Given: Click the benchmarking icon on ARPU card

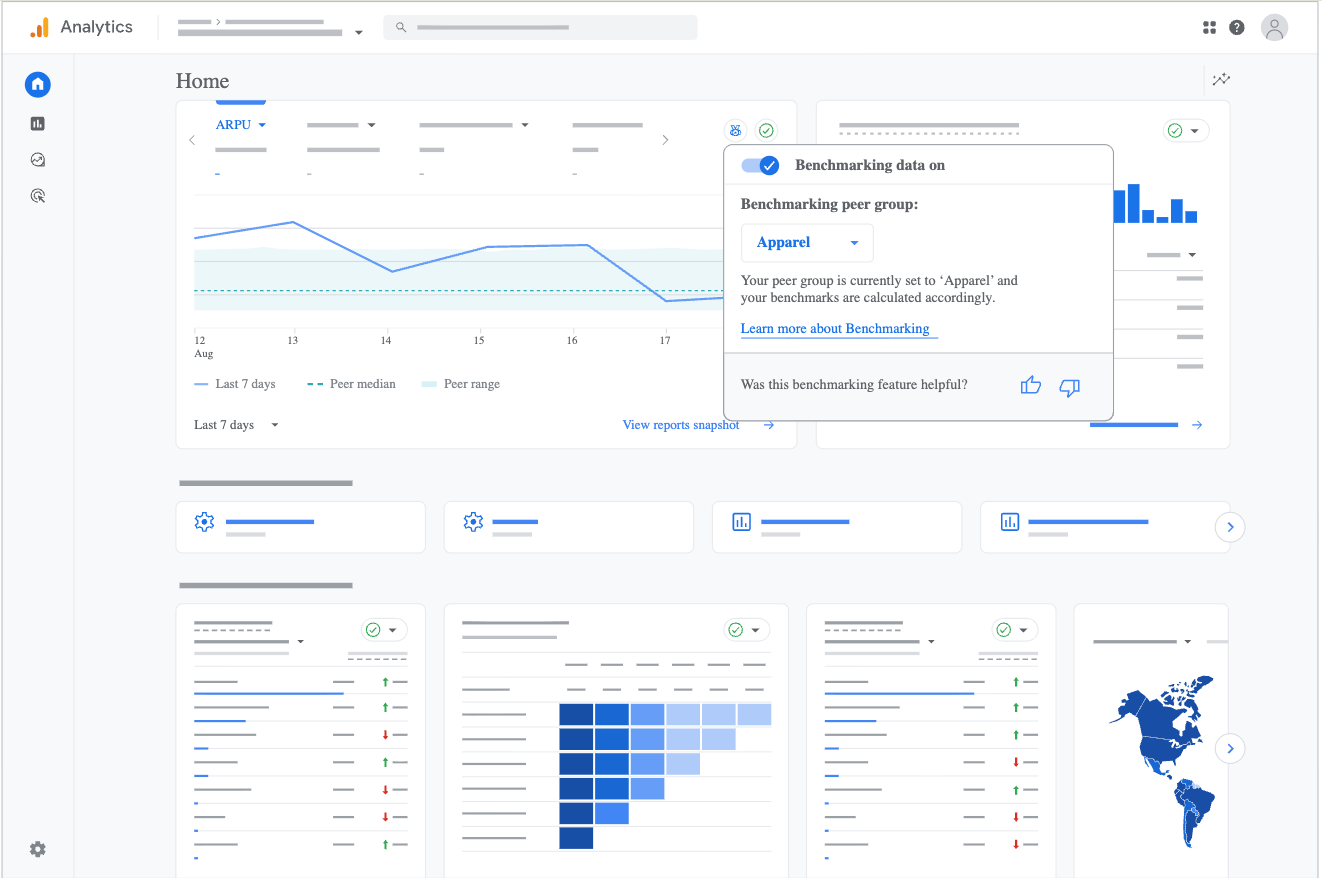Looking at the screenshot, I should pos(736,131).
